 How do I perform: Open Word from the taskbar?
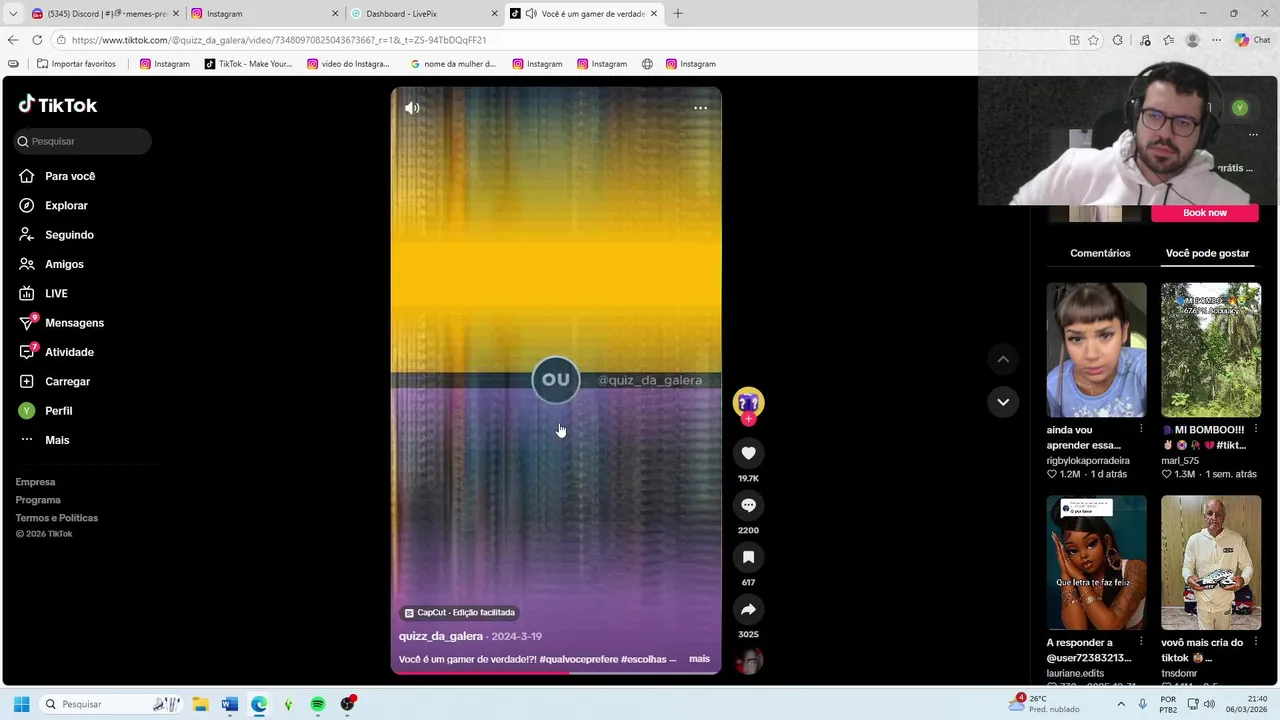click(x=229, y=704)
